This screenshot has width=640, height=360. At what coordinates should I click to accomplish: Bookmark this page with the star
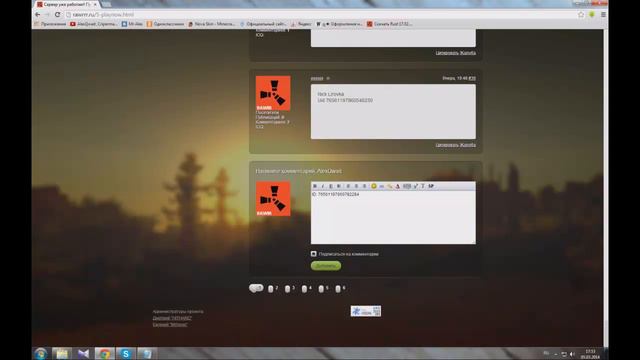click(581, 14)
